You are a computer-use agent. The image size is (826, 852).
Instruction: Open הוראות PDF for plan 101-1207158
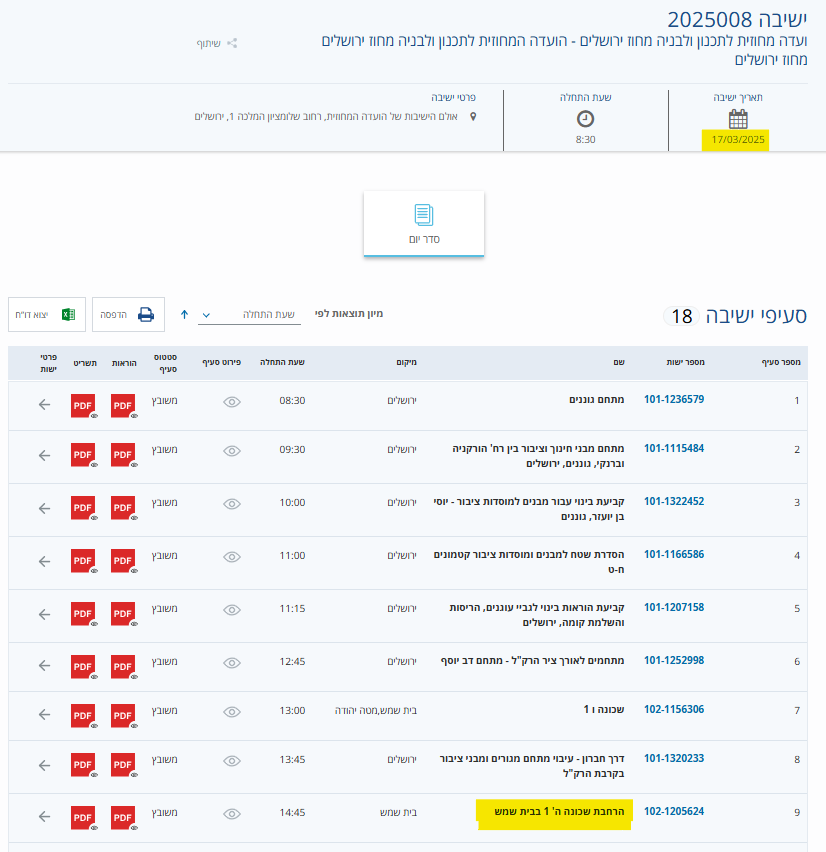(x=123, y=614)
